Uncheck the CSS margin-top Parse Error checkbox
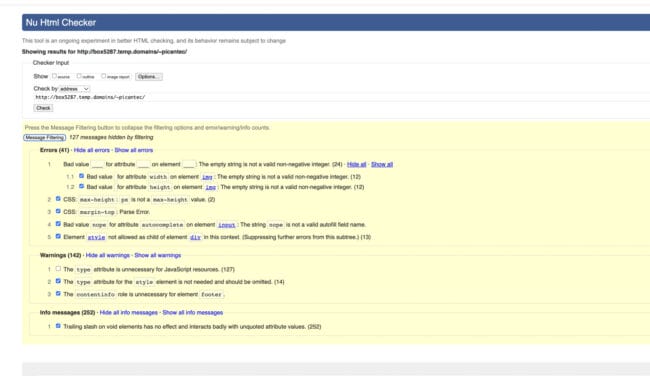Screen dimensions: 650x376 (58, 211)
